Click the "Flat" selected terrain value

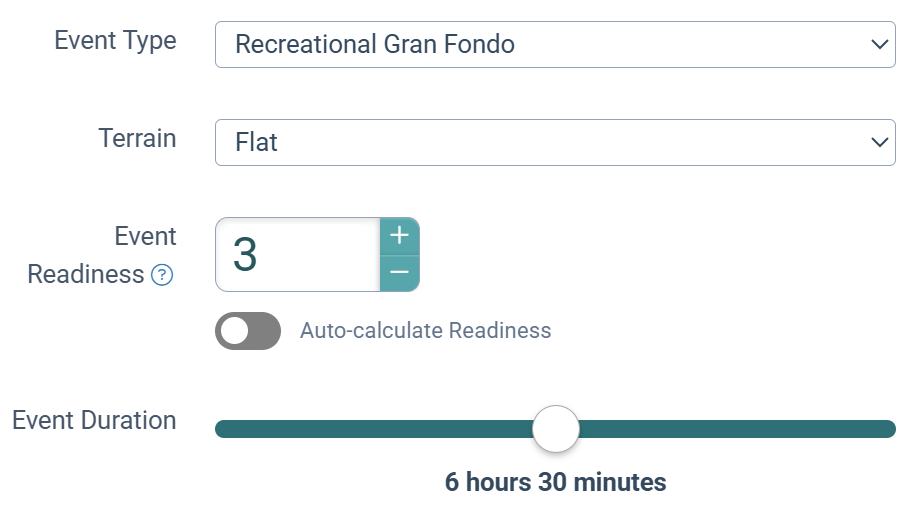[x=256, y=142]
